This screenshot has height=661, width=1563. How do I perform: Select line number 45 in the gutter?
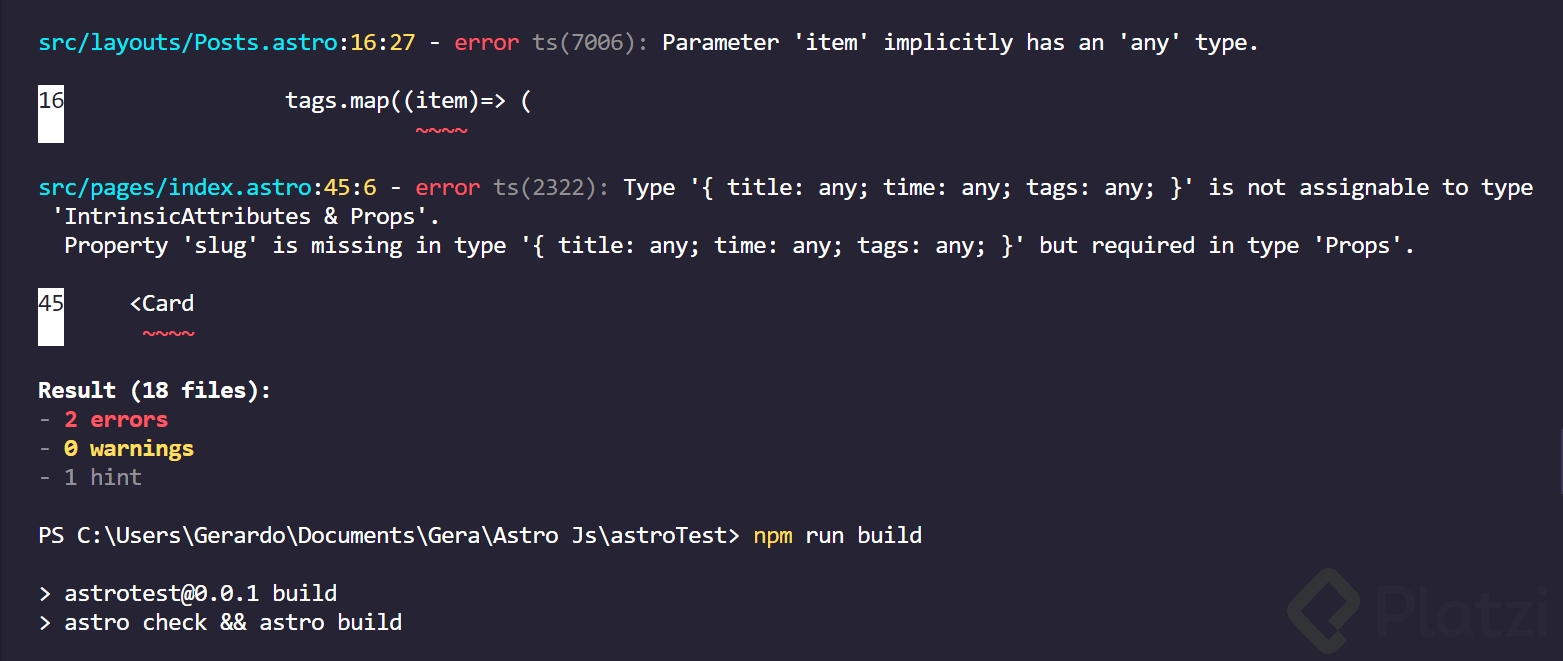51,304
